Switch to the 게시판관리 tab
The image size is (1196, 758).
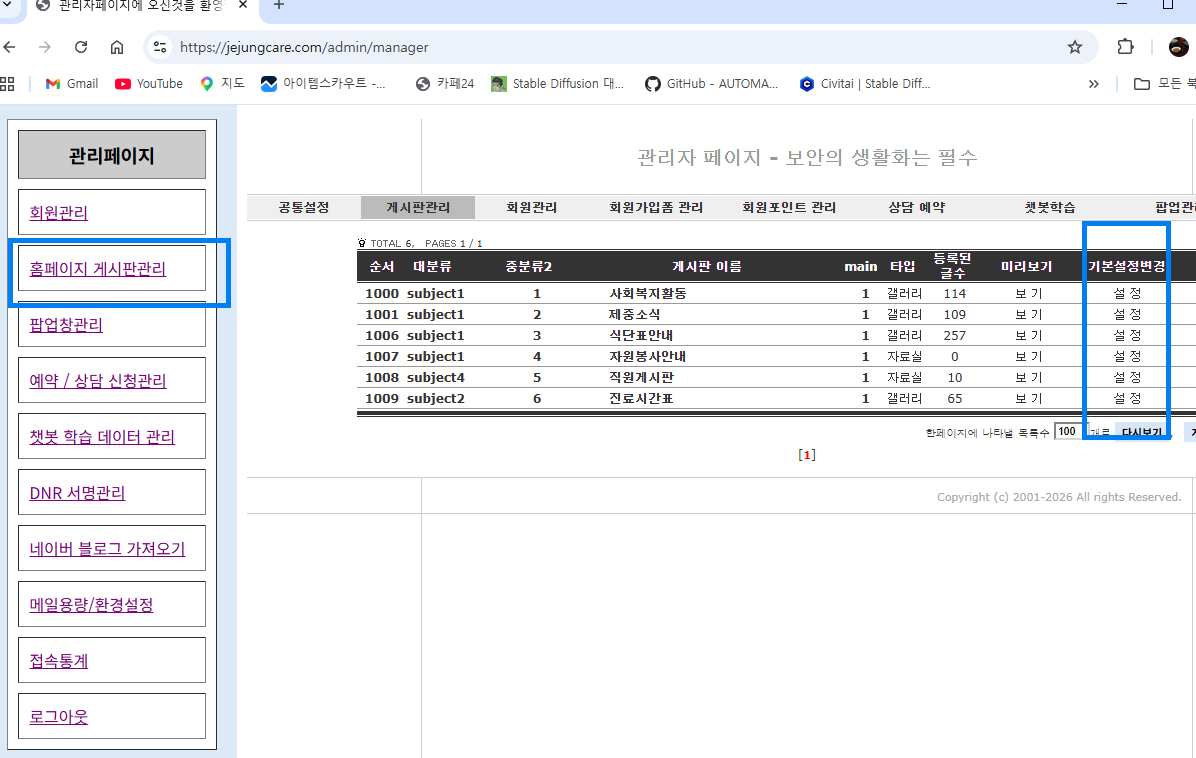(418, 207)
